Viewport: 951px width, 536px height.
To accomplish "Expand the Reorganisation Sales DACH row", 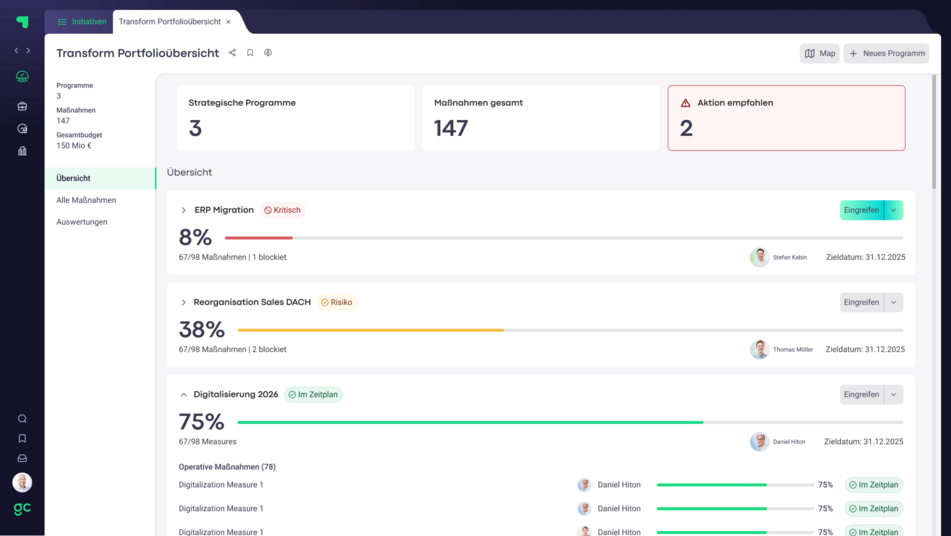I will click(x=183, y=302).
